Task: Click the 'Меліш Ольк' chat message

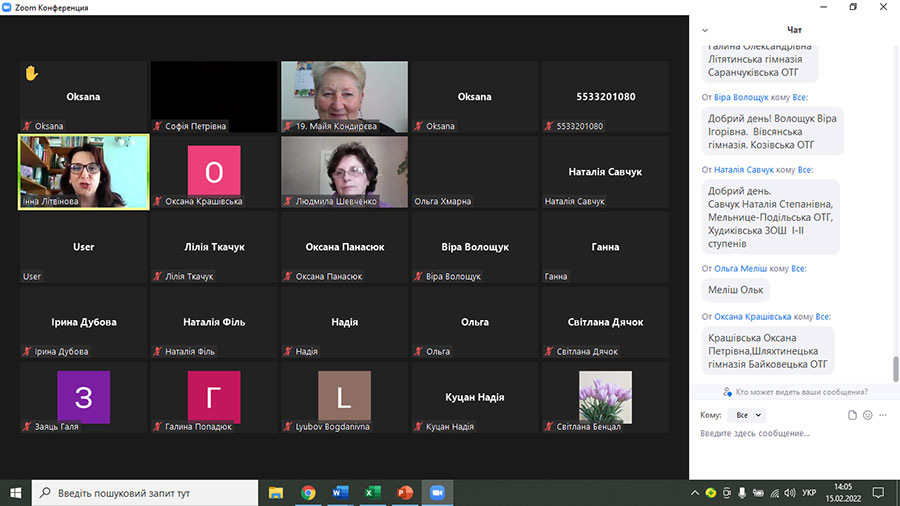Action: click(735, 290)
